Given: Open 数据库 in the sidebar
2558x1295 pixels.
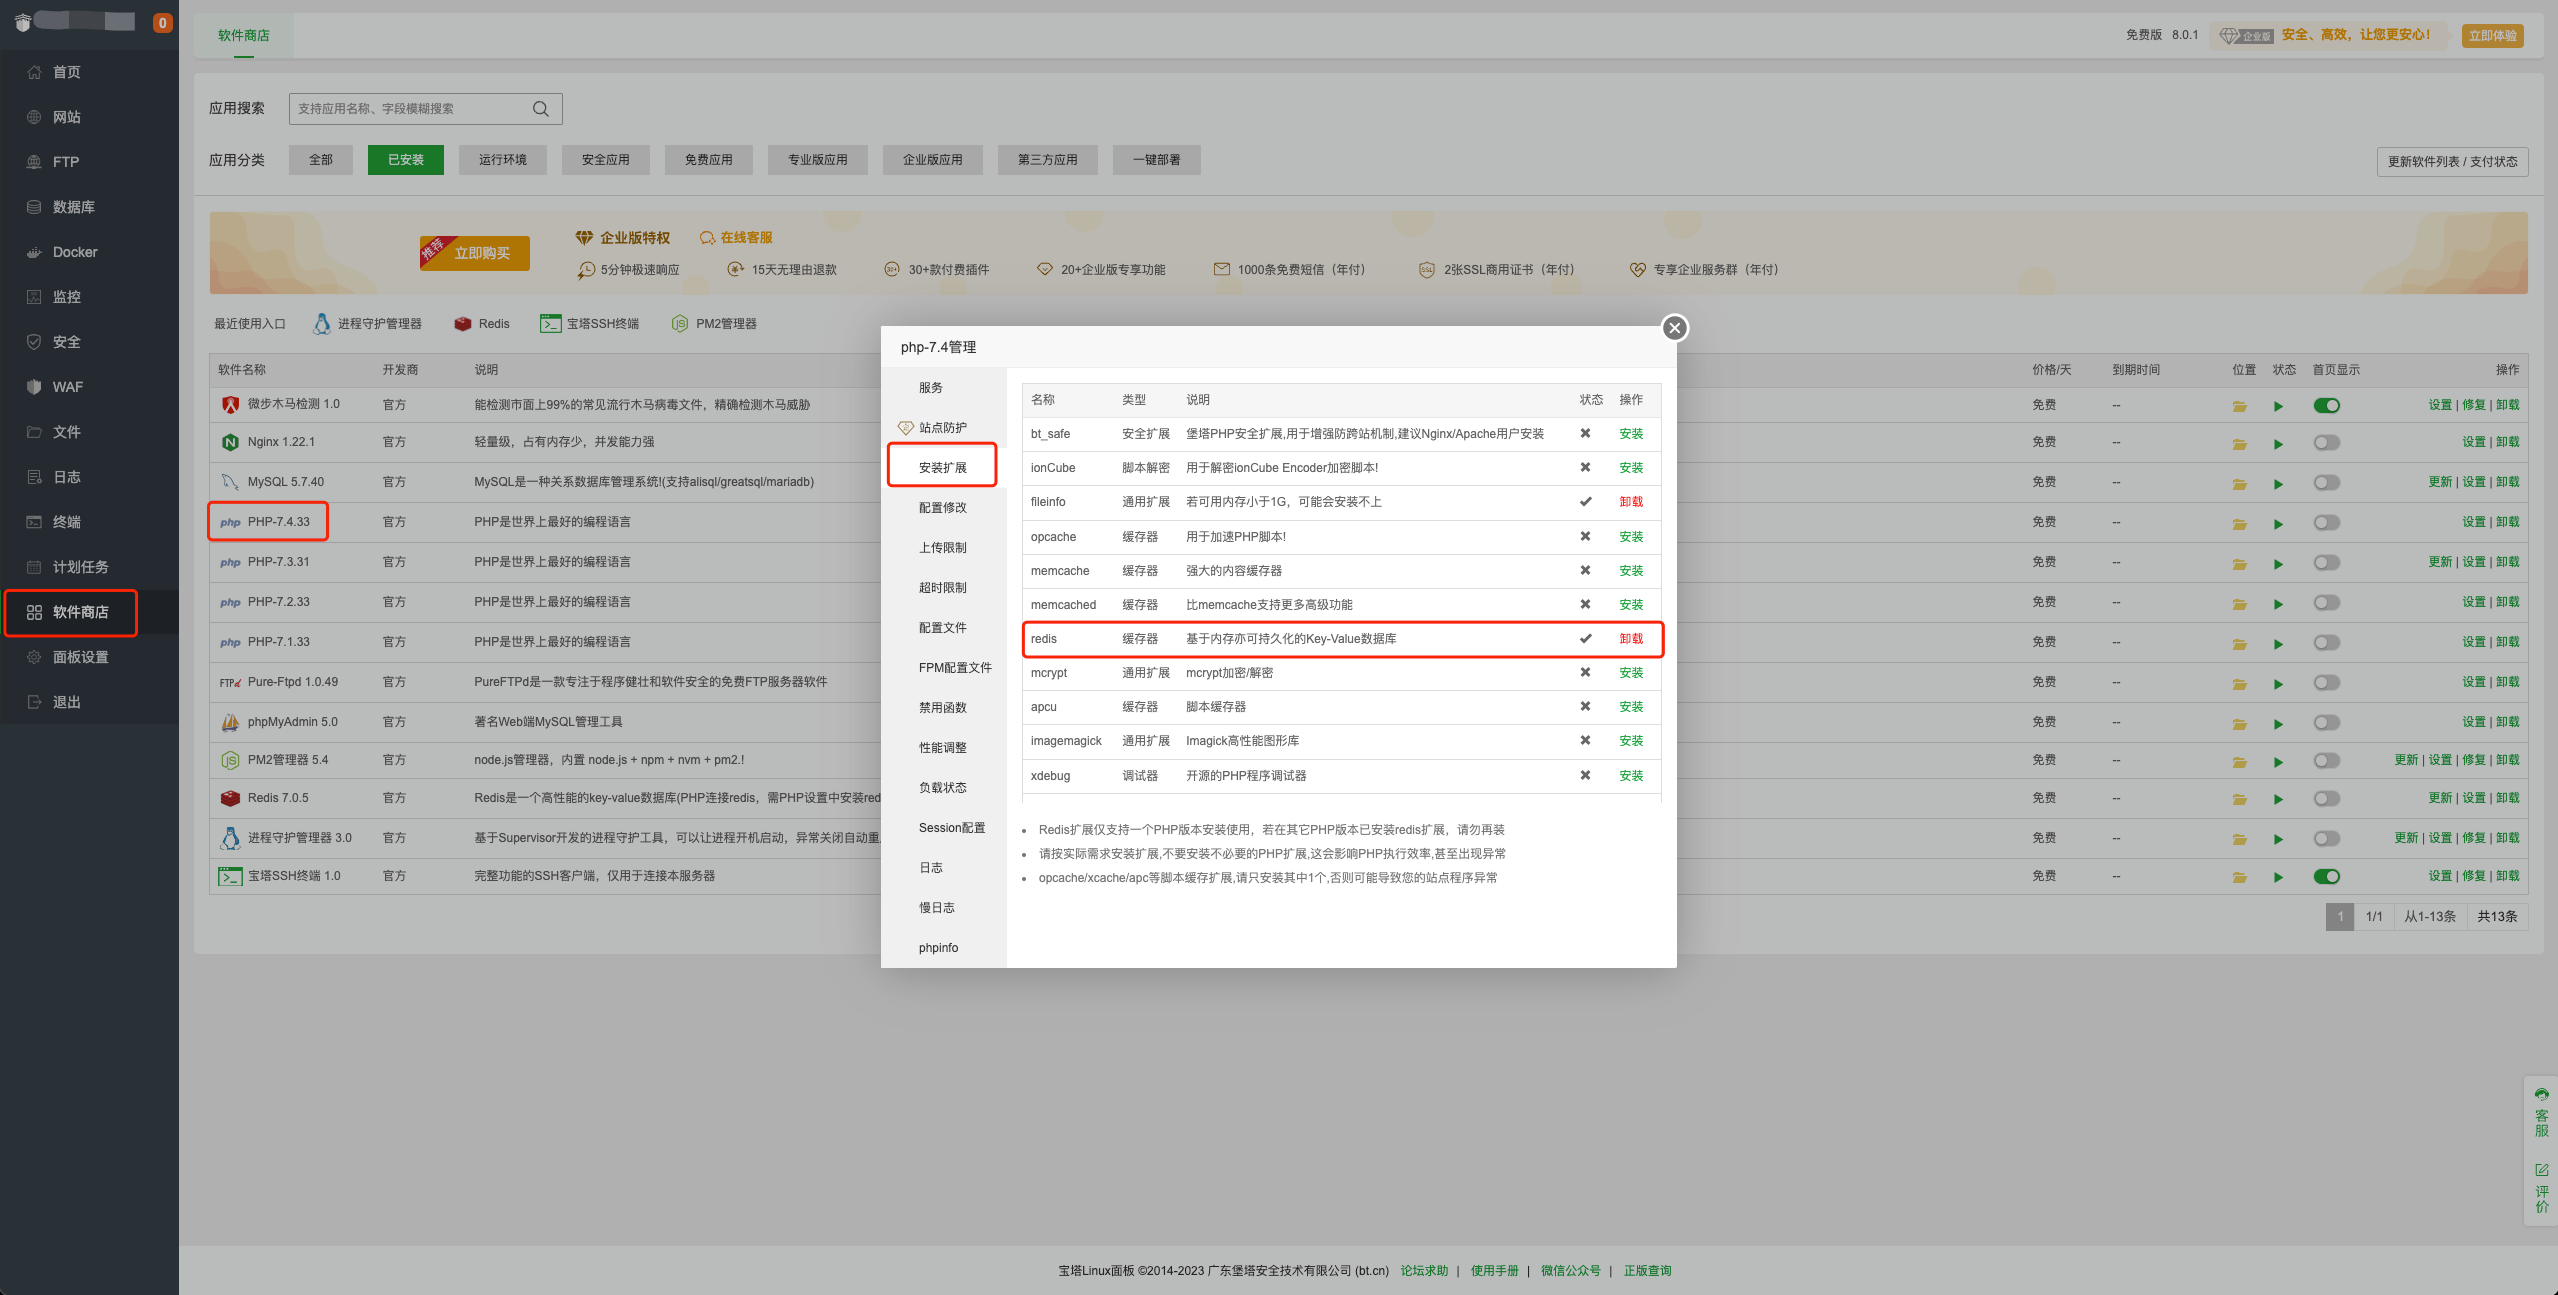Looking at the screenshot, I should click(73, 207).
